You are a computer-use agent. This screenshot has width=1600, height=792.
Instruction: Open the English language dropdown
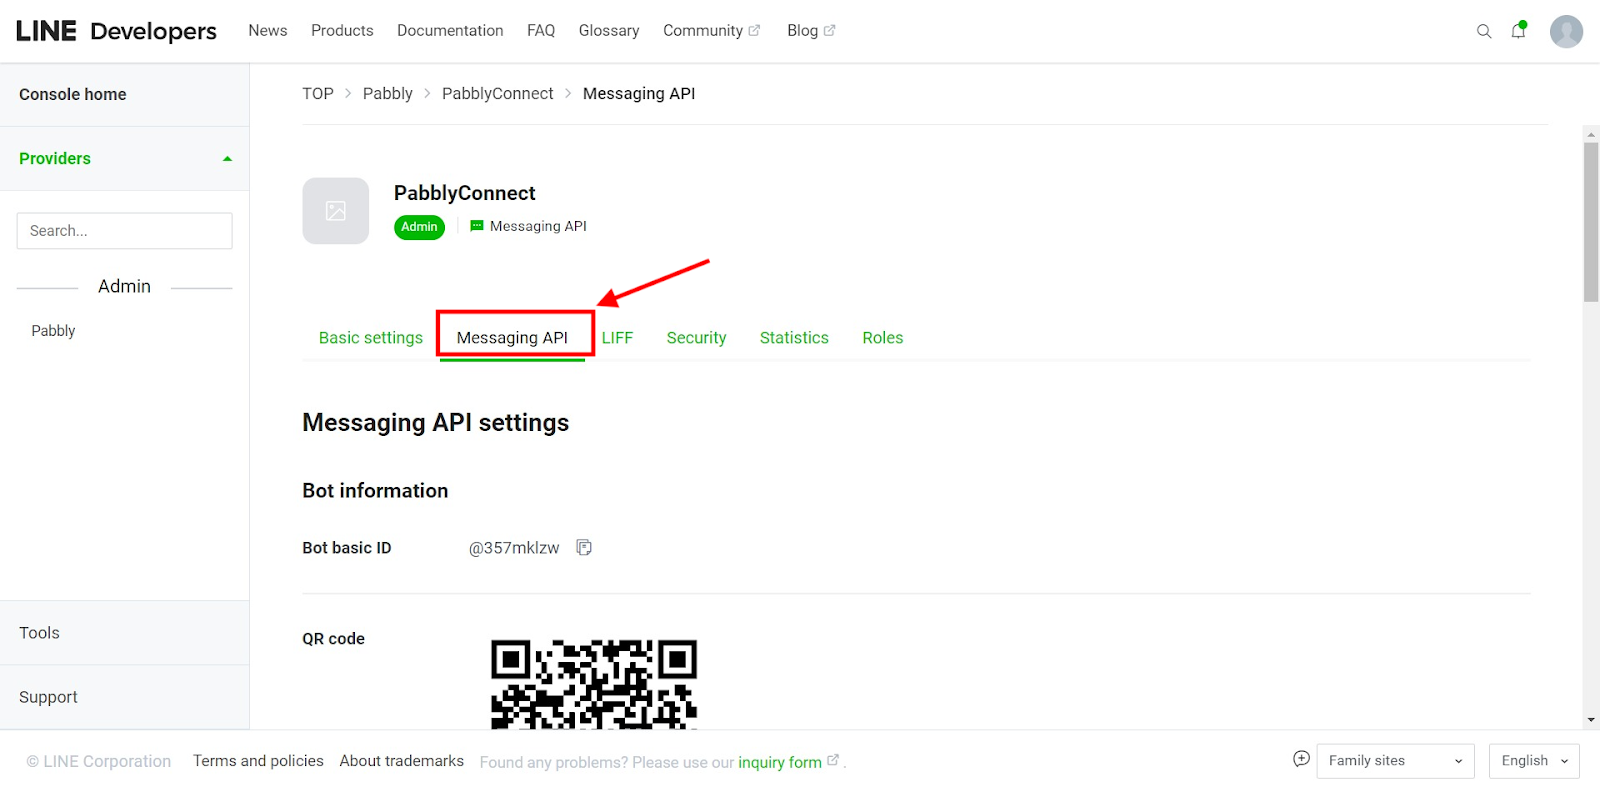pos(1534,761)
